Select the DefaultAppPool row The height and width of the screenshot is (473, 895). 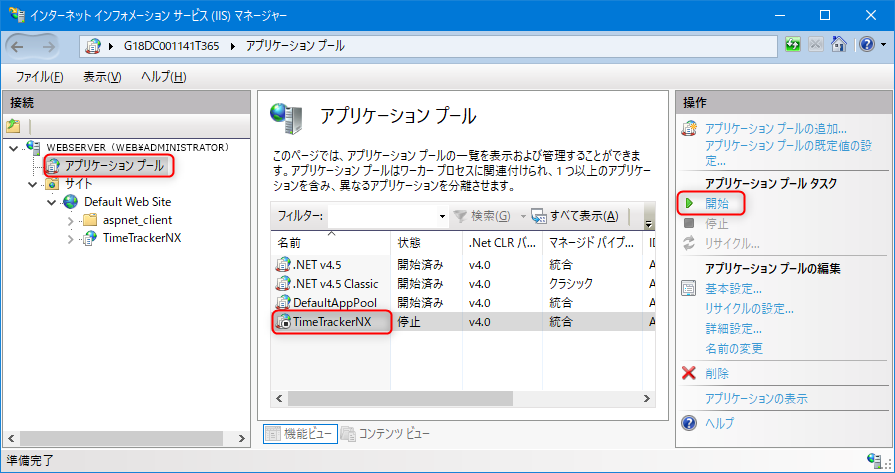pos(463,302)
